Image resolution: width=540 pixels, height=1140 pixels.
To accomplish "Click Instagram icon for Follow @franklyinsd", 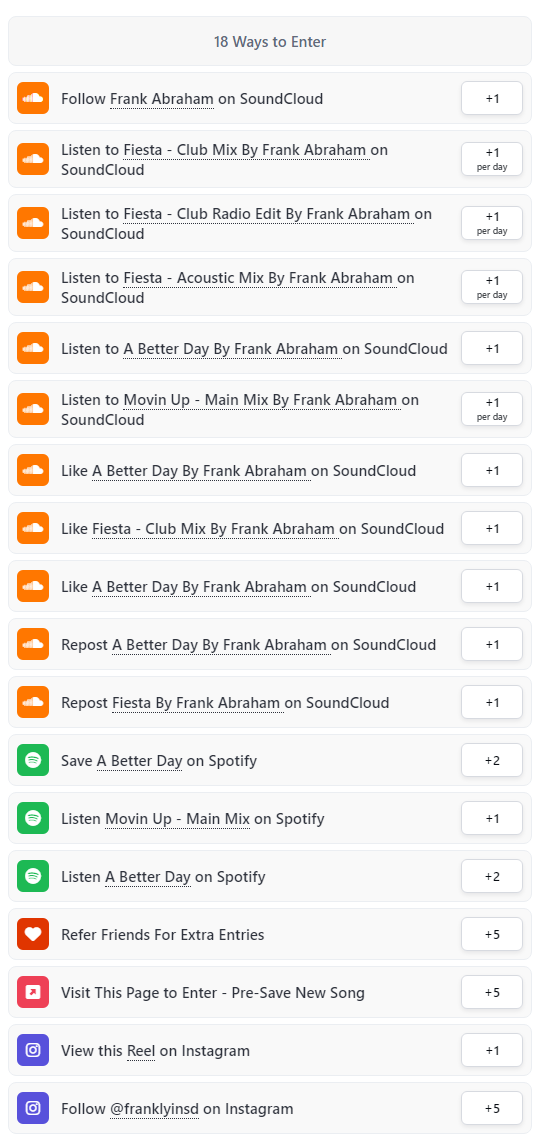I will (33, 1109).
